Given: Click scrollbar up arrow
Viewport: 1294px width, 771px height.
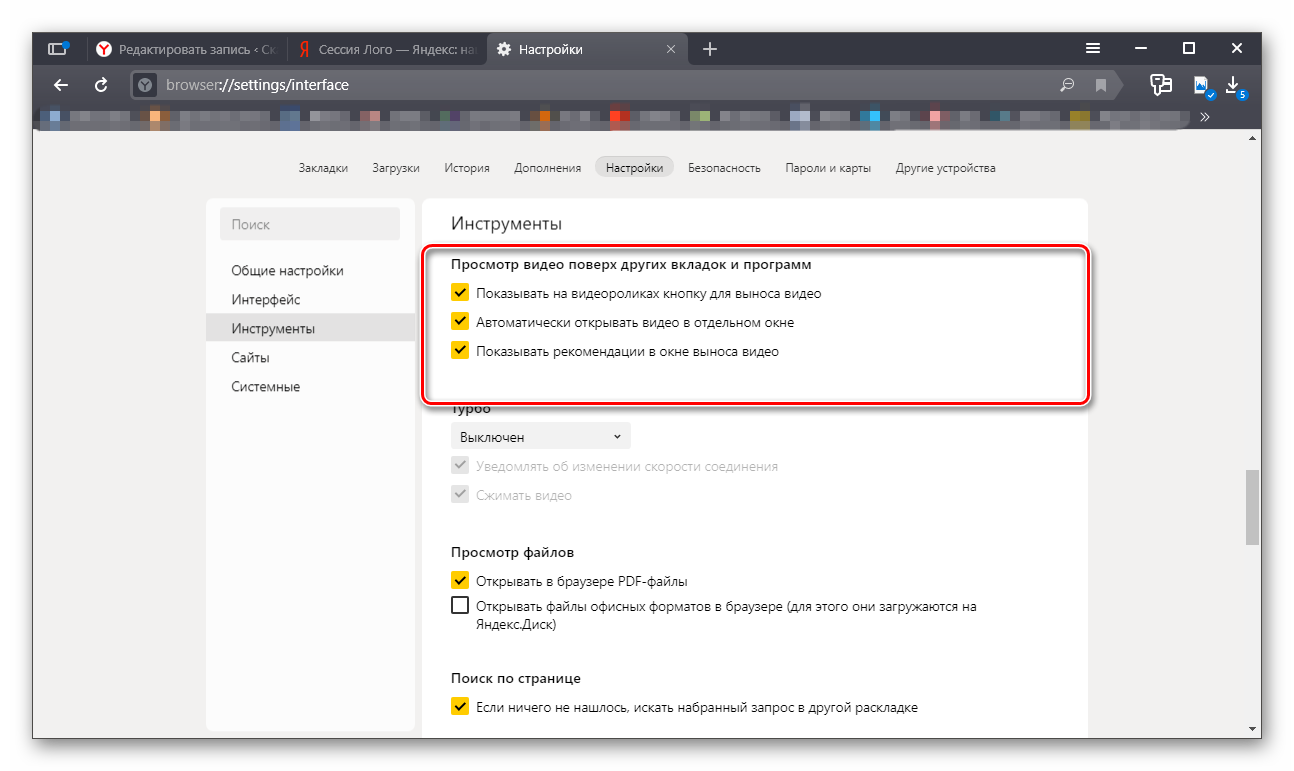Looking at the screenshot, I should (1253, 140).
